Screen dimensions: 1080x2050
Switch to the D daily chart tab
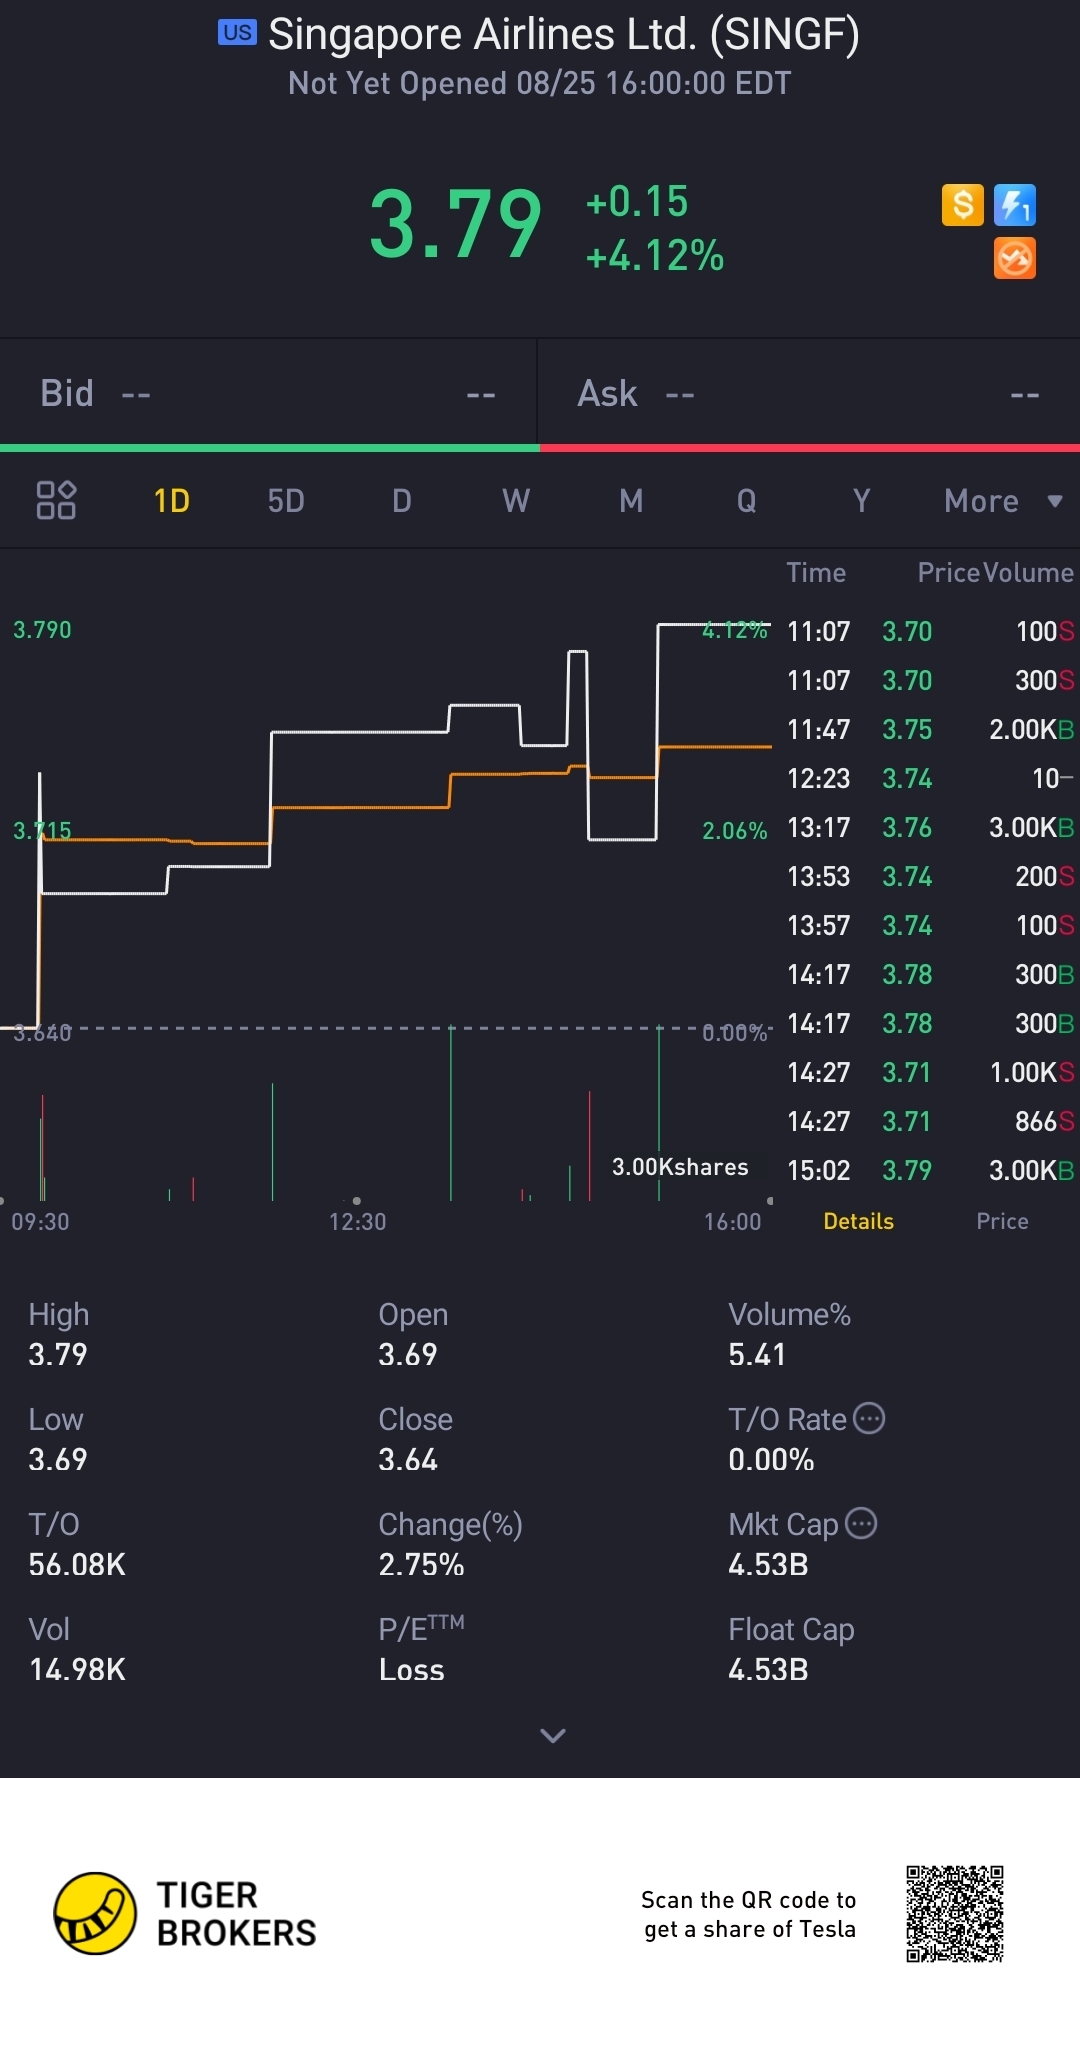click(x=402, y=500)
